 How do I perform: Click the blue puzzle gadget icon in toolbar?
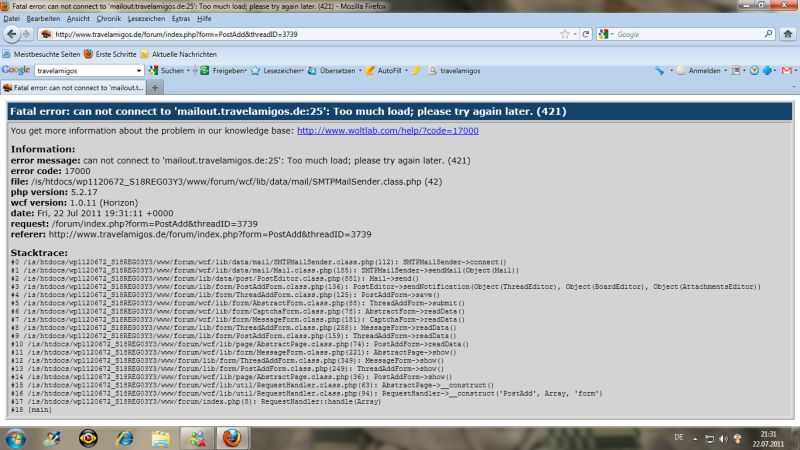[x=767, y=71]
